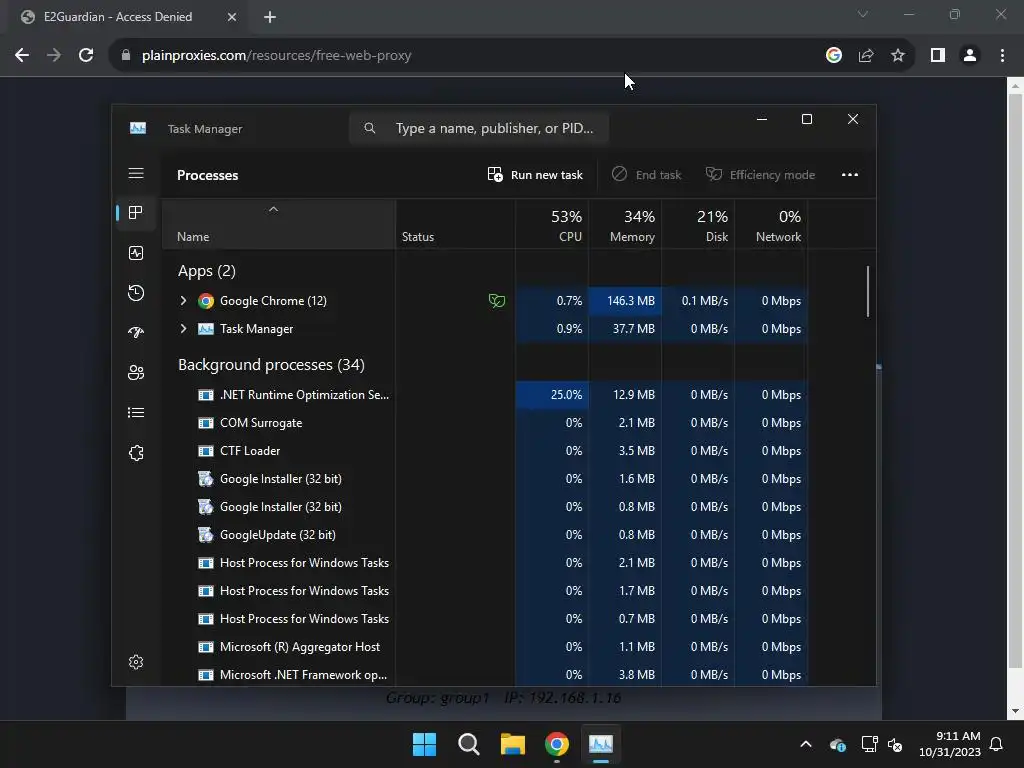Open Chrome three-dot menu
Viewport: 1024px width, 768px height.
1002,56
